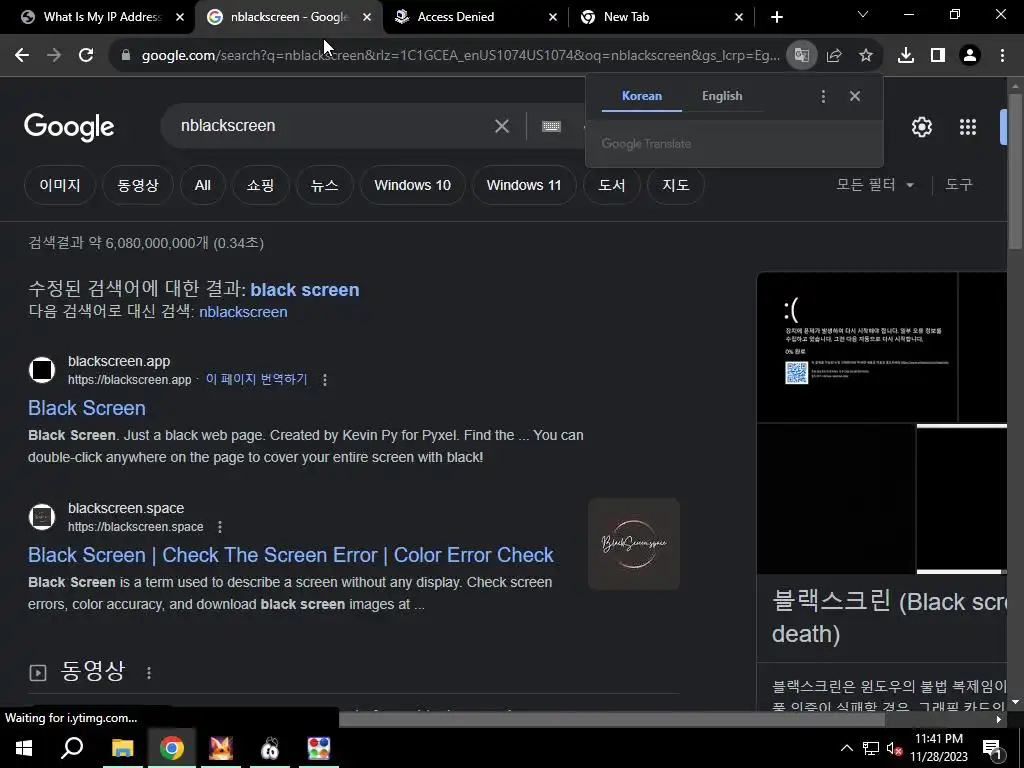This screenshot has height=768, width=1024.
Task: Select English in translate popup
Action: coord(722,96)
